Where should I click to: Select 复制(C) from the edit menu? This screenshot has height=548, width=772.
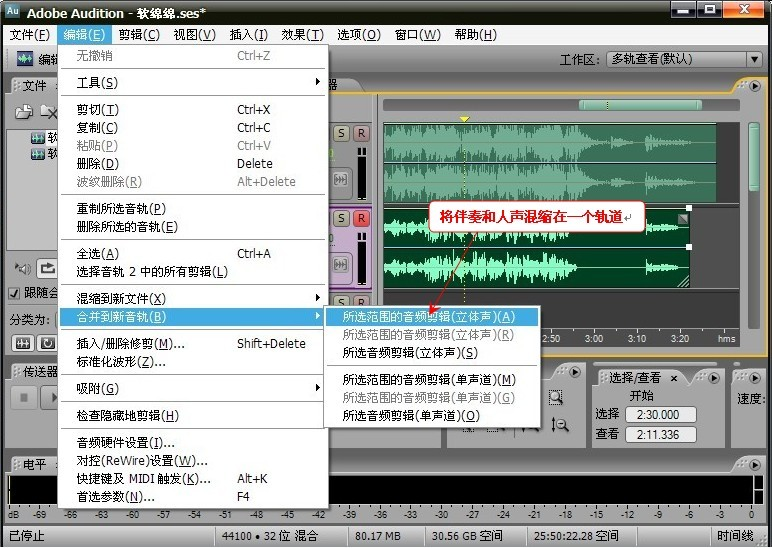click(193, 128)
